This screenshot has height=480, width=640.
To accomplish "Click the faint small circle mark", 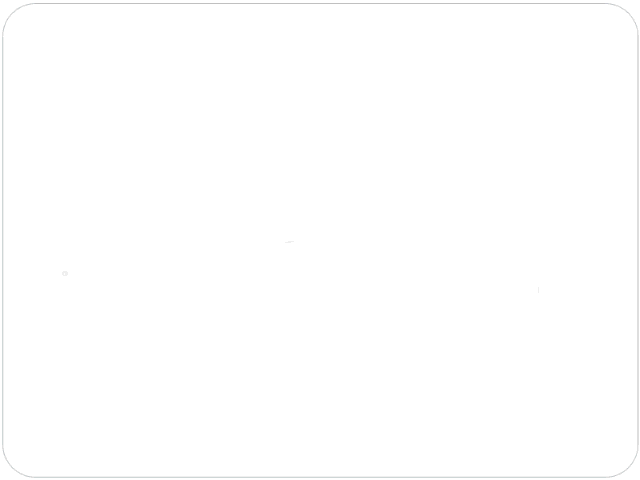I will click(x=65, y=273).
